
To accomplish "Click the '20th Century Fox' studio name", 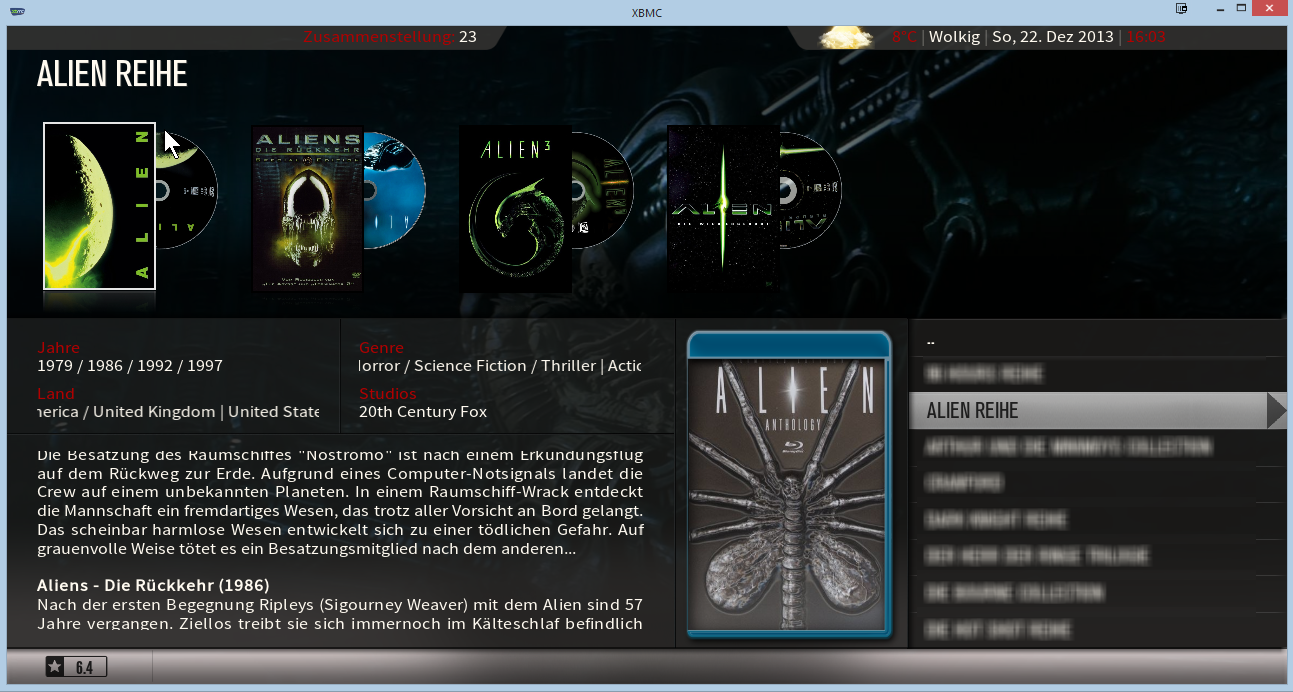I will click(x=424, y=412).
